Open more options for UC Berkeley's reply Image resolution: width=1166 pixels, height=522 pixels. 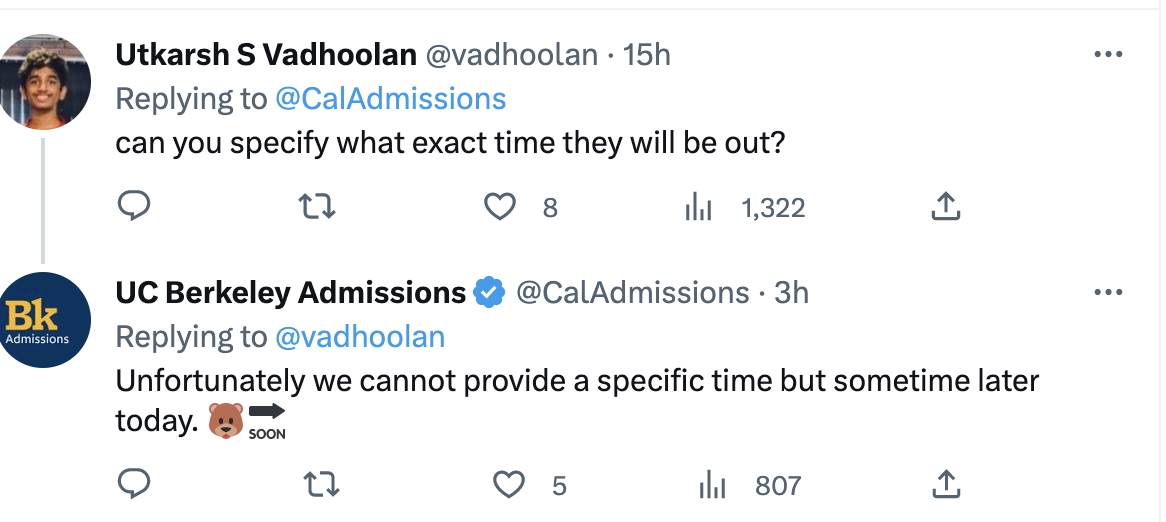click(x=1108, y=293)
